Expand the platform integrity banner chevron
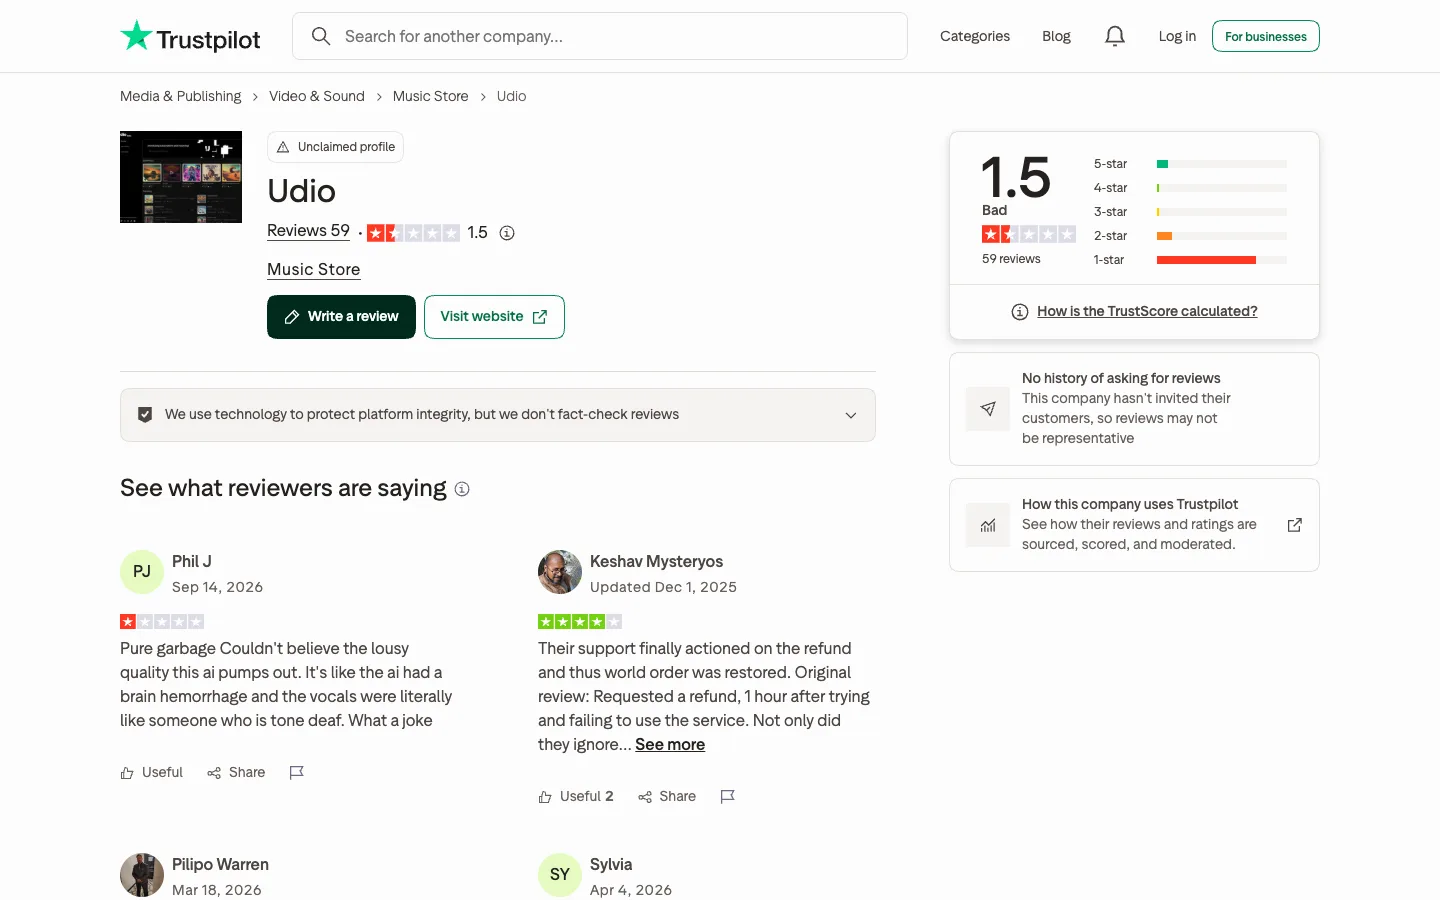Viewport: 1440px width, 900px height. [851, 415]
